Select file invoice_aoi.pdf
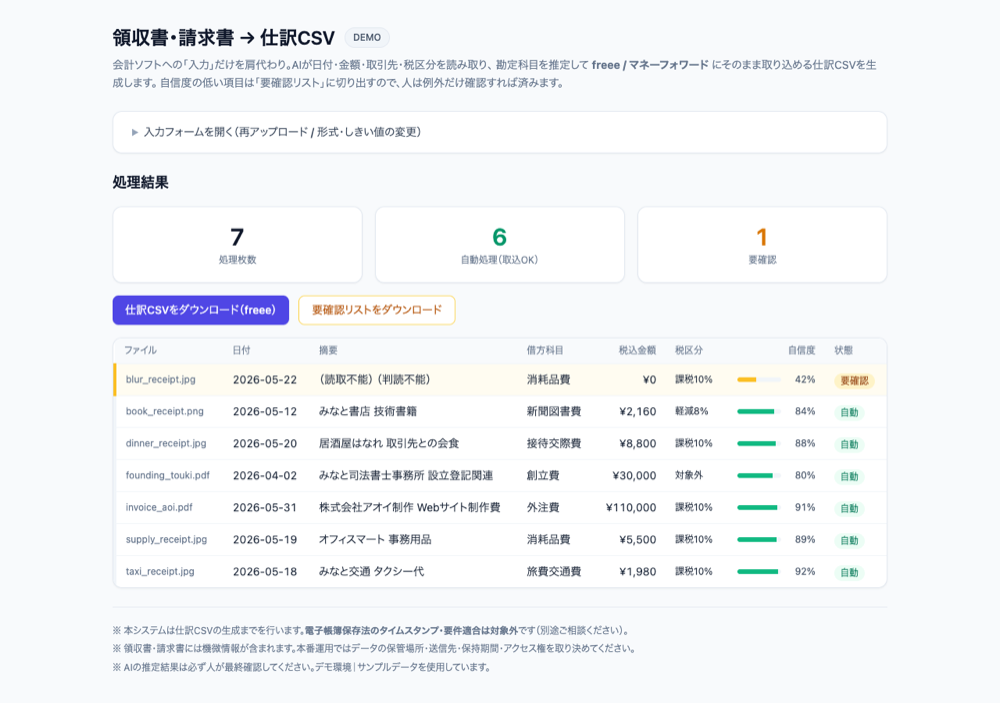Viewport: 1000px width, 703px height. pos(159,507)
